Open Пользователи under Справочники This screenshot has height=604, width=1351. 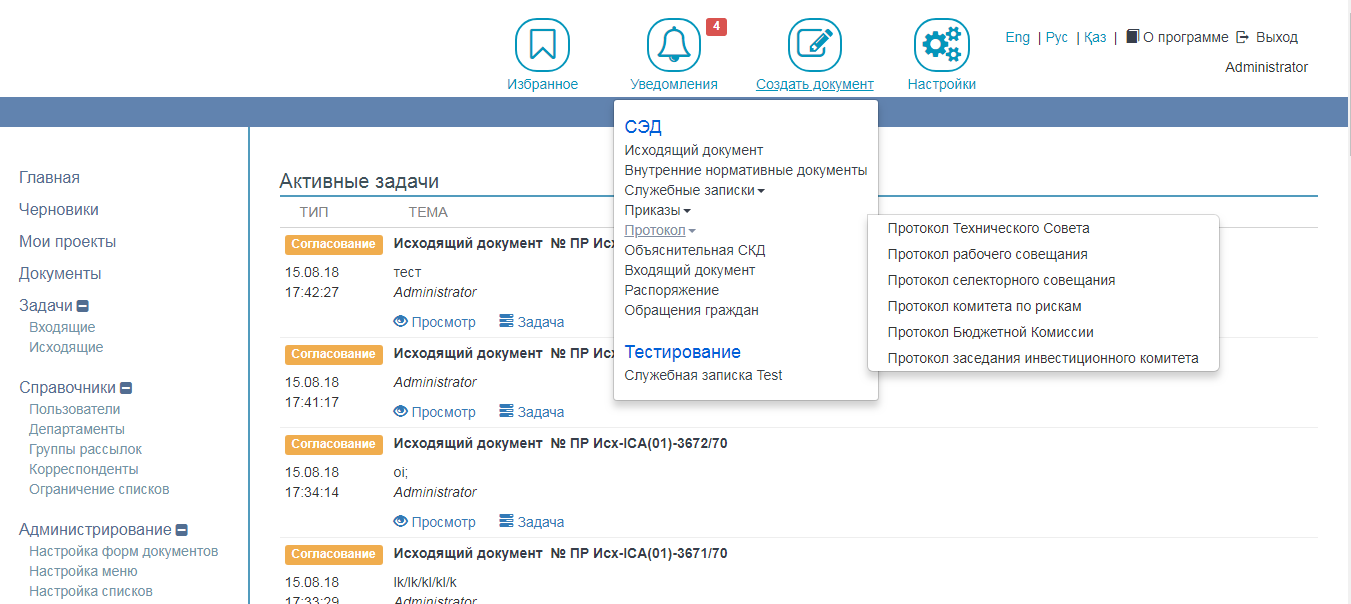tap(75, 409)
